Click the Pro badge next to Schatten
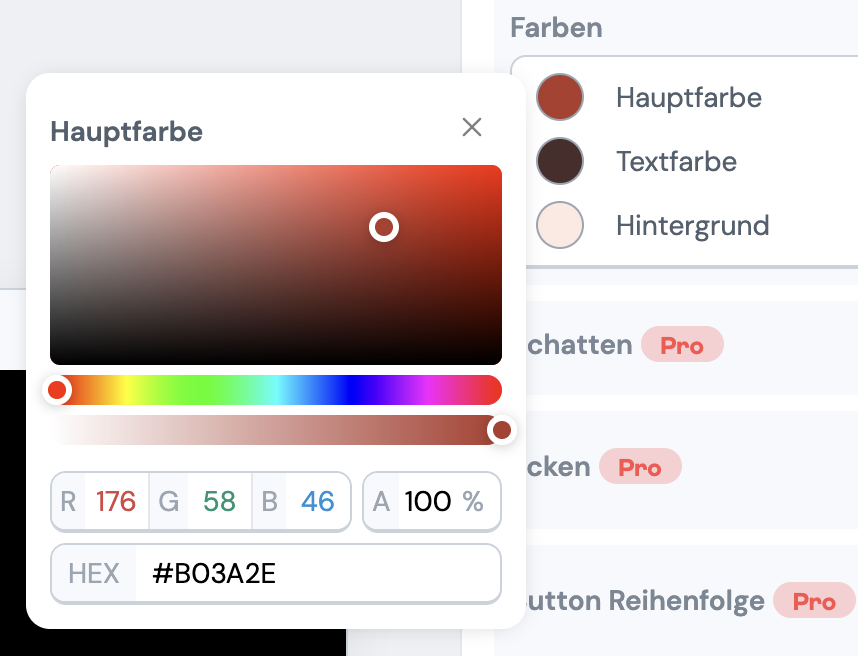 tap(682, 344)
